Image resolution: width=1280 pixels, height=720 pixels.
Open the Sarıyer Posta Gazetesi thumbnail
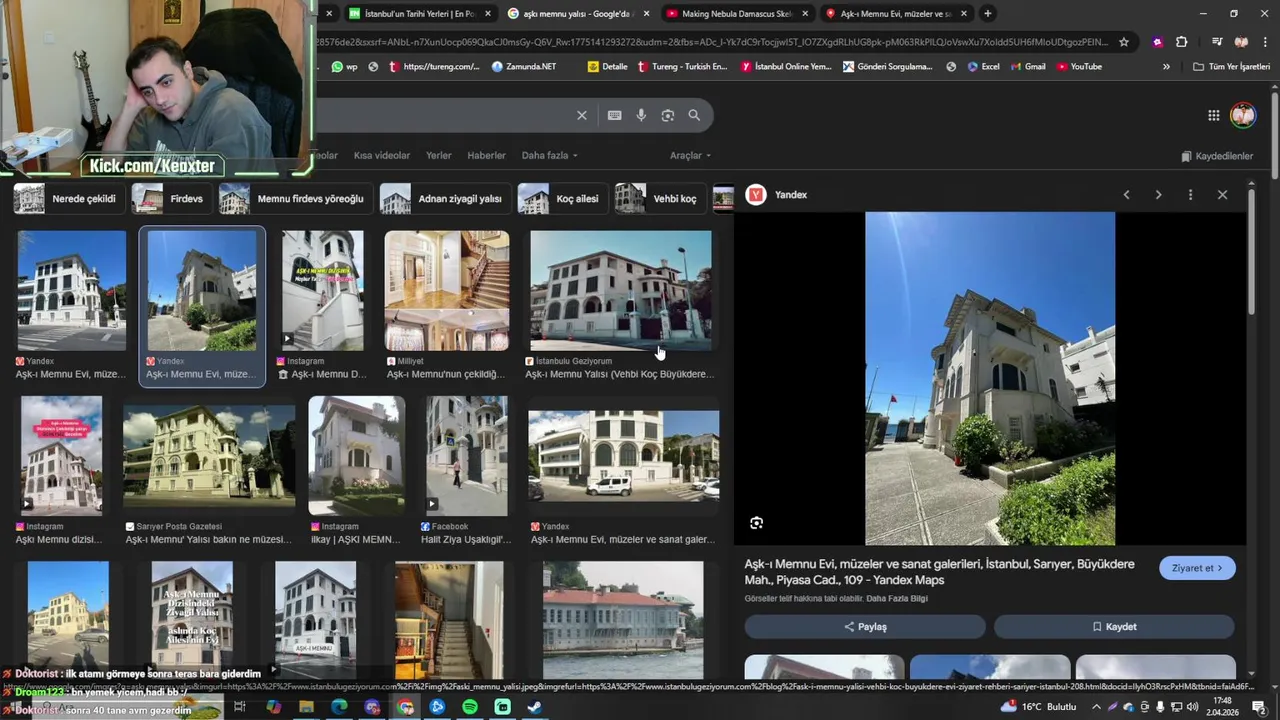pos(208,456)
